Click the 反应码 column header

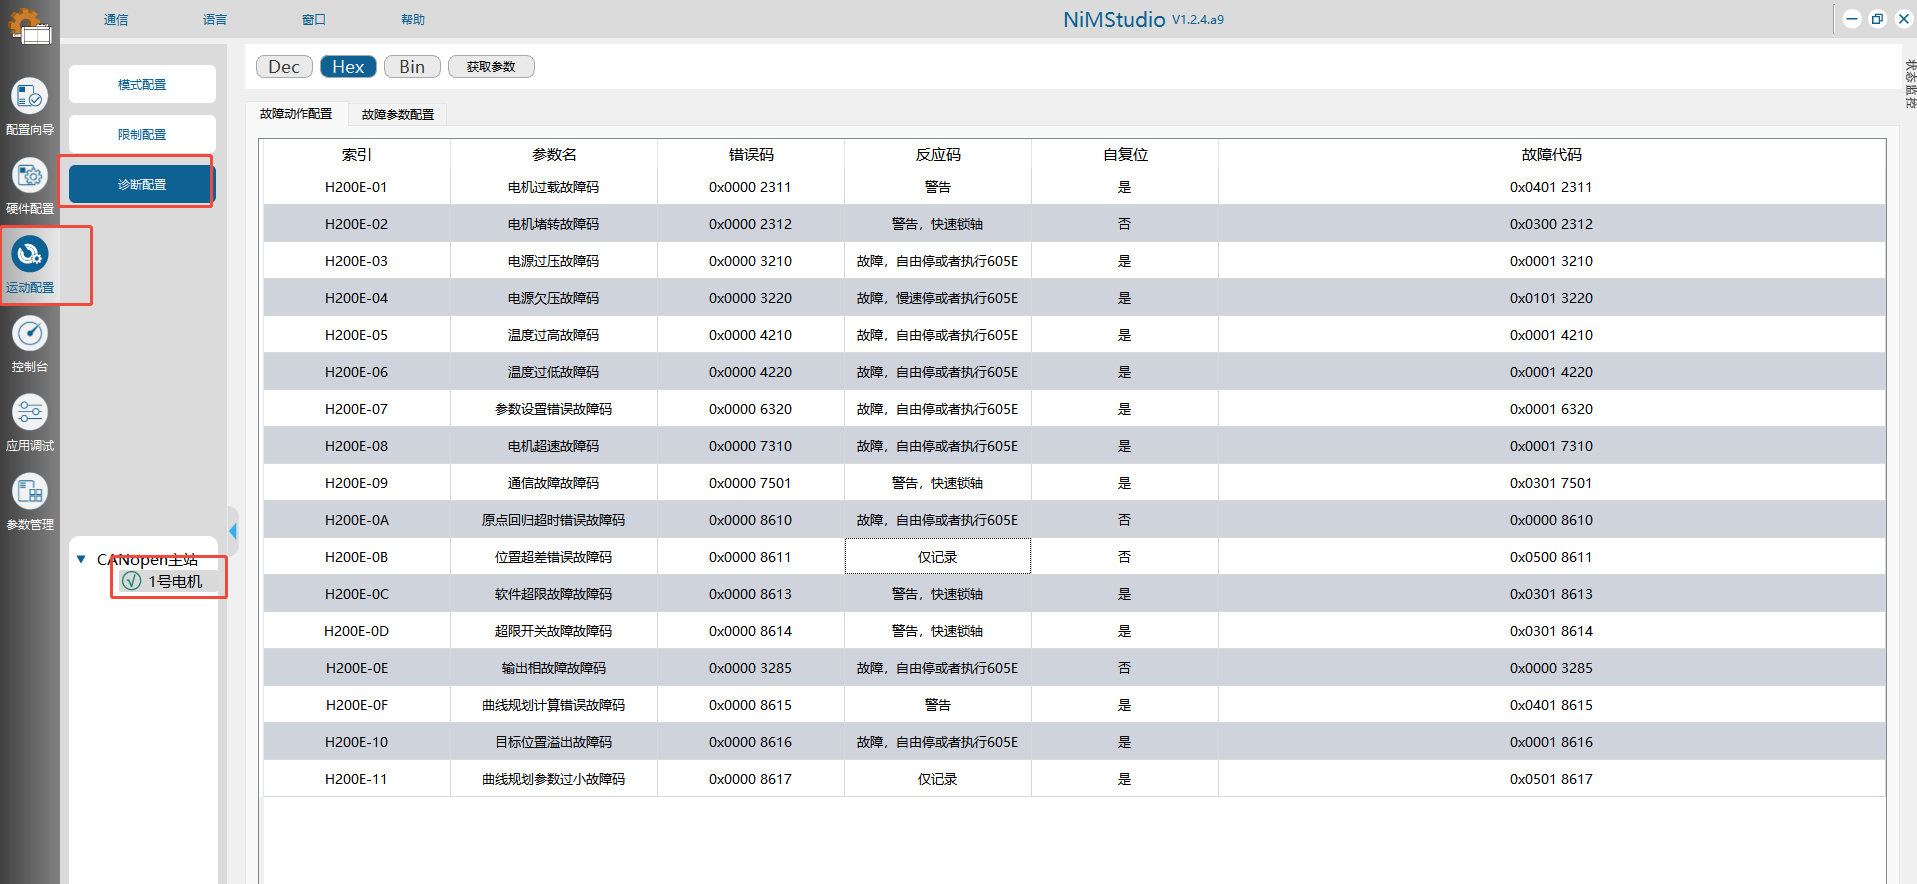(938, 154)
